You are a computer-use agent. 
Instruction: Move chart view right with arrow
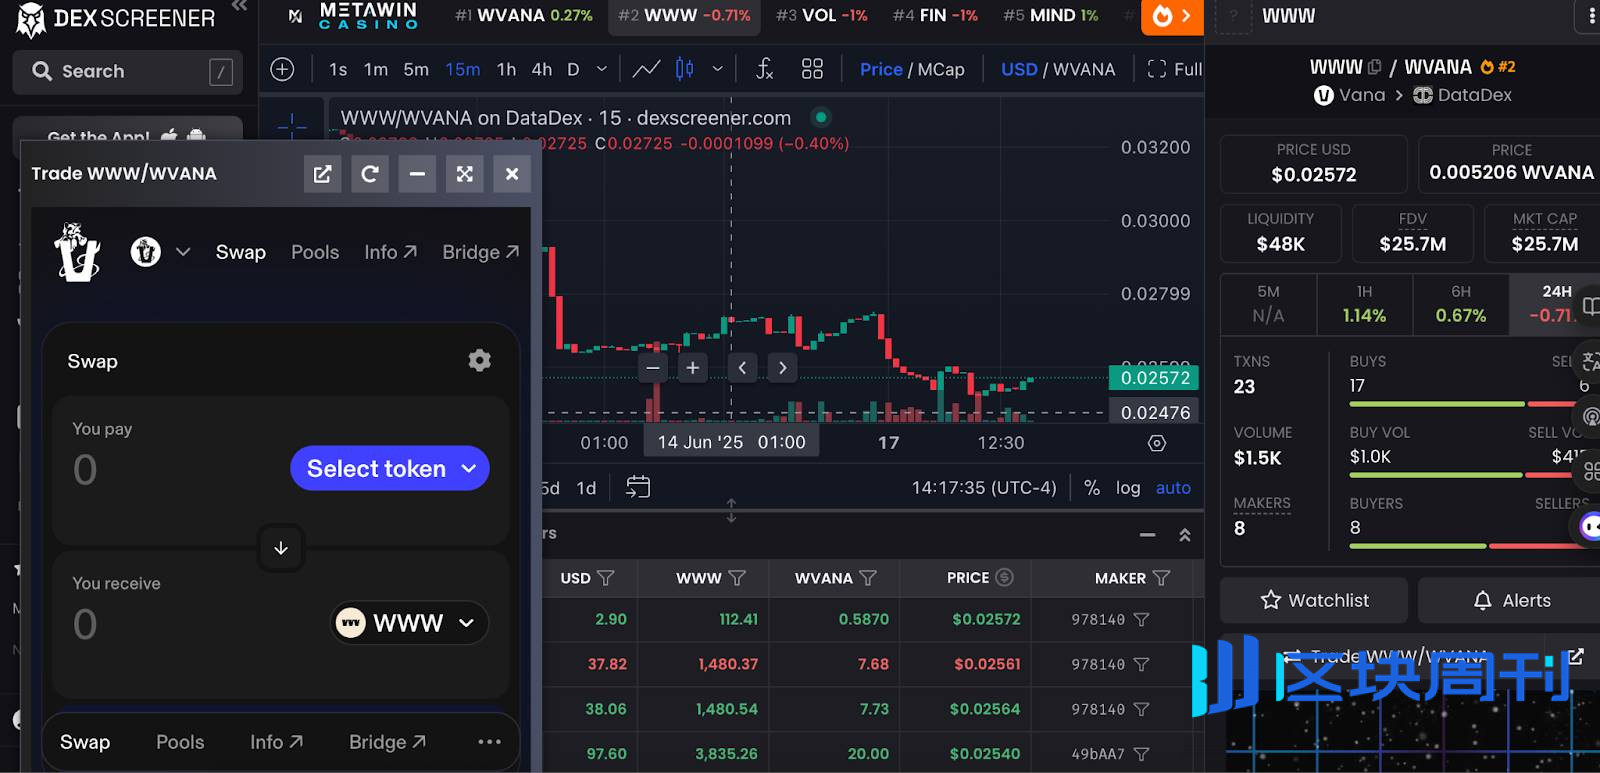782,368
